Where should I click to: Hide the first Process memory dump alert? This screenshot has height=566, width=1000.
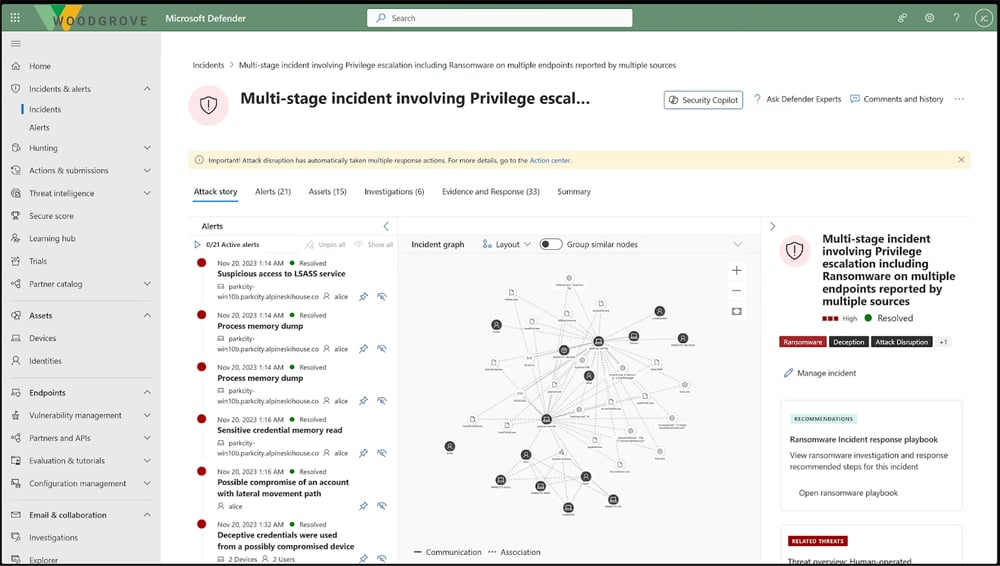click(x=382, y=349)
